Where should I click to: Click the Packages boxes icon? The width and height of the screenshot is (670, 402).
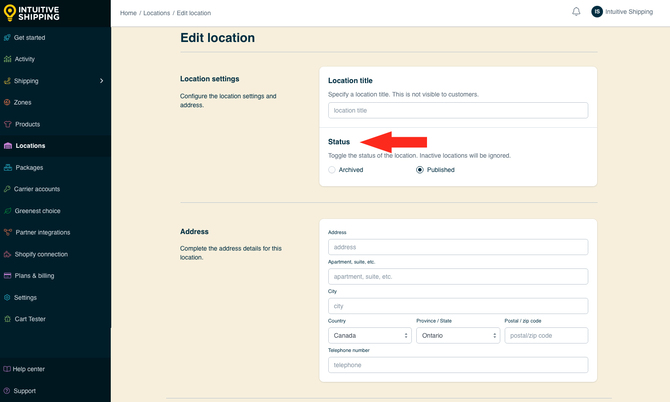[x=8, y=167]
